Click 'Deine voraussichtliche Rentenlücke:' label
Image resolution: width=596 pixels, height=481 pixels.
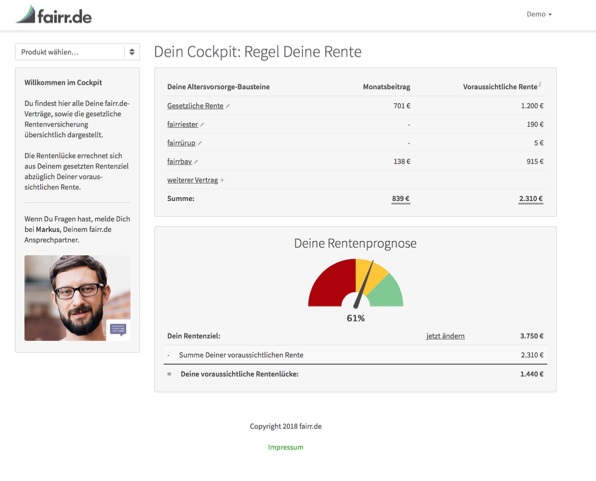[239, 374]
